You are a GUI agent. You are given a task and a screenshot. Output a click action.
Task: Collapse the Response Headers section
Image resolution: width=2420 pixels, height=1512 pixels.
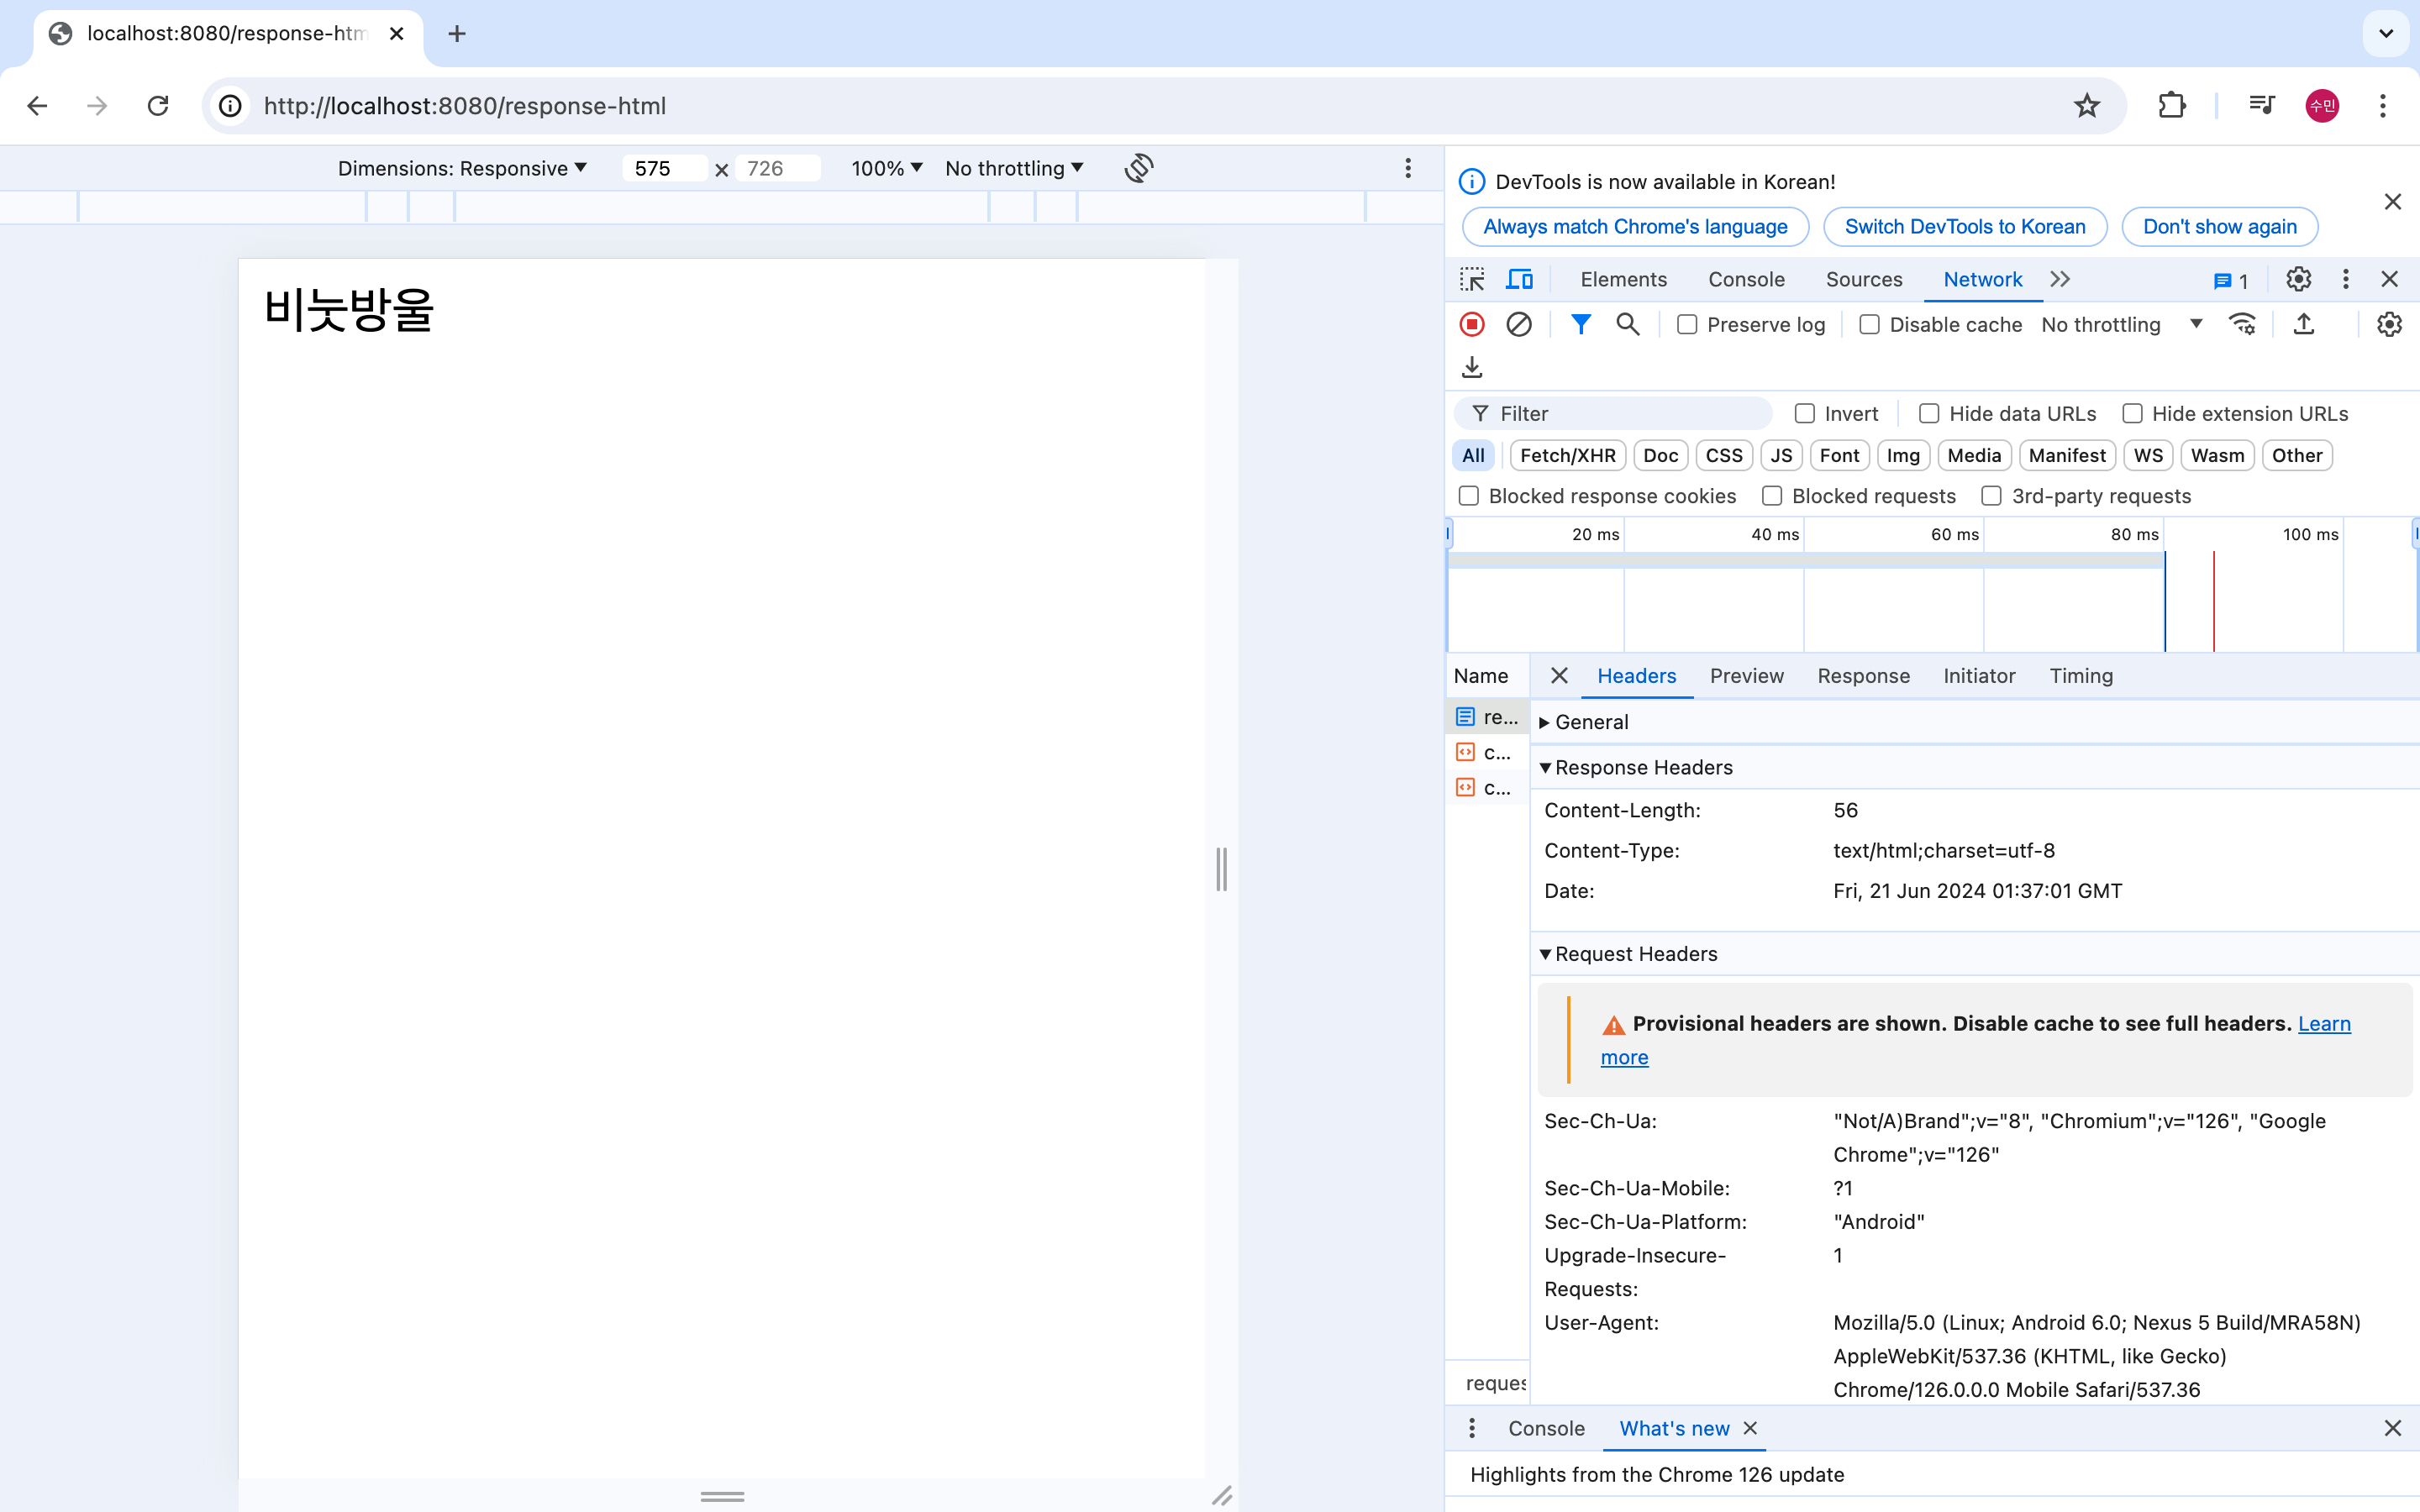(1643, 767)
